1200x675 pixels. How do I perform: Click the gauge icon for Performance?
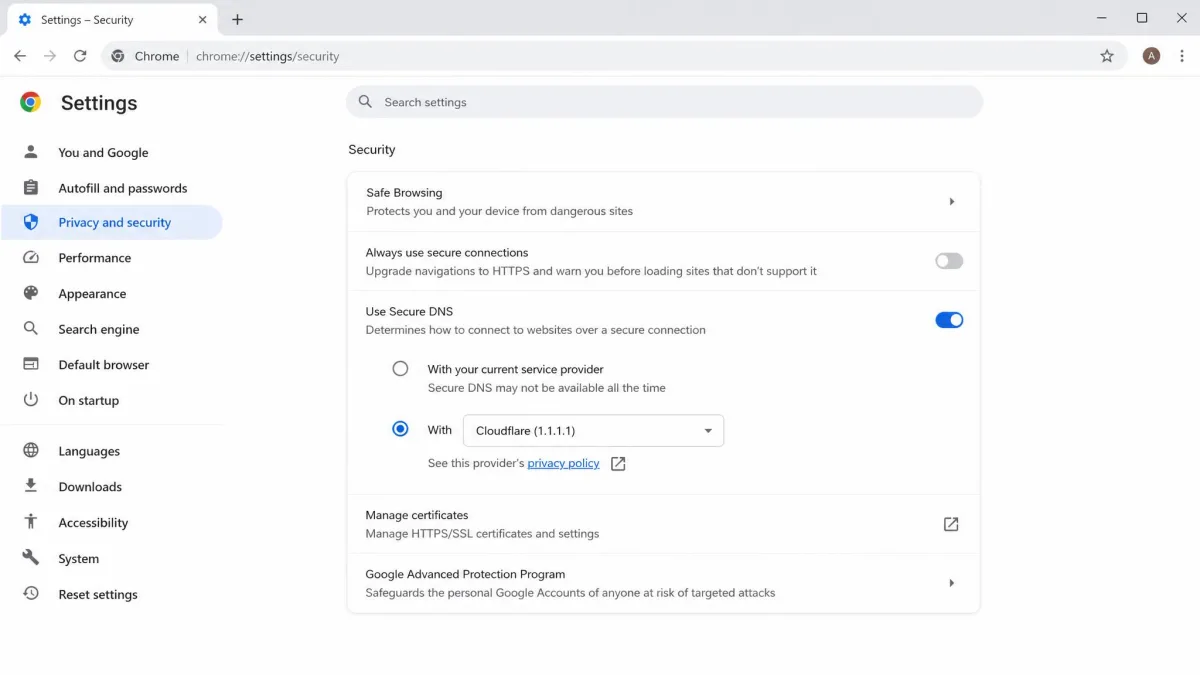point(31,258)
